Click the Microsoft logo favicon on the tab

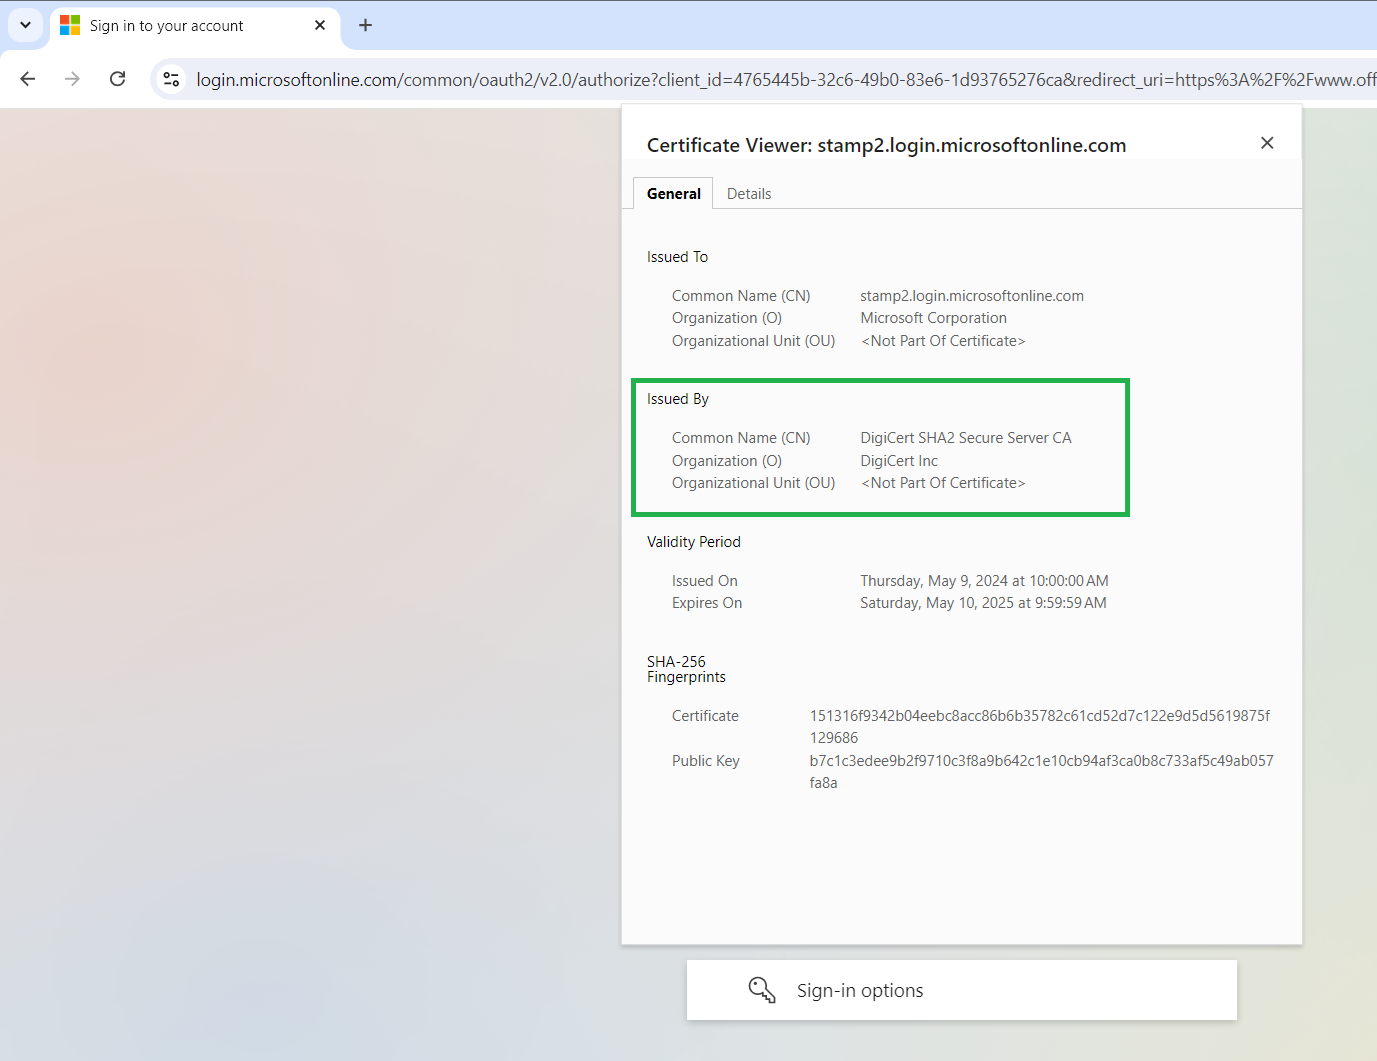click(70, 25)
